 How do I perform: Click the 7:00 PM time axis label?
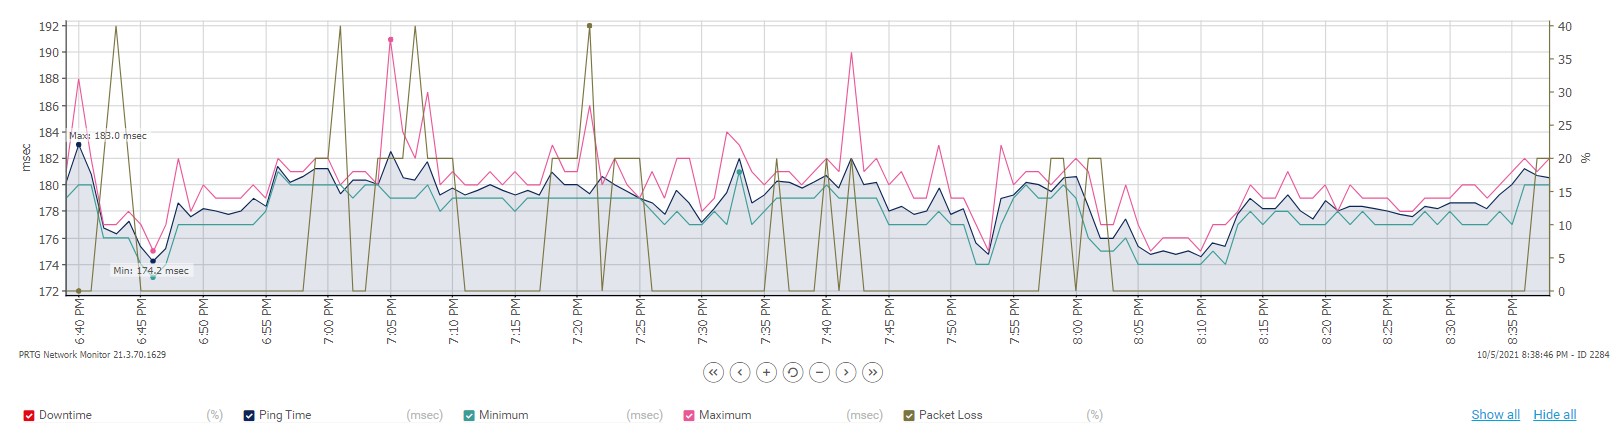[x=329, y=323]
